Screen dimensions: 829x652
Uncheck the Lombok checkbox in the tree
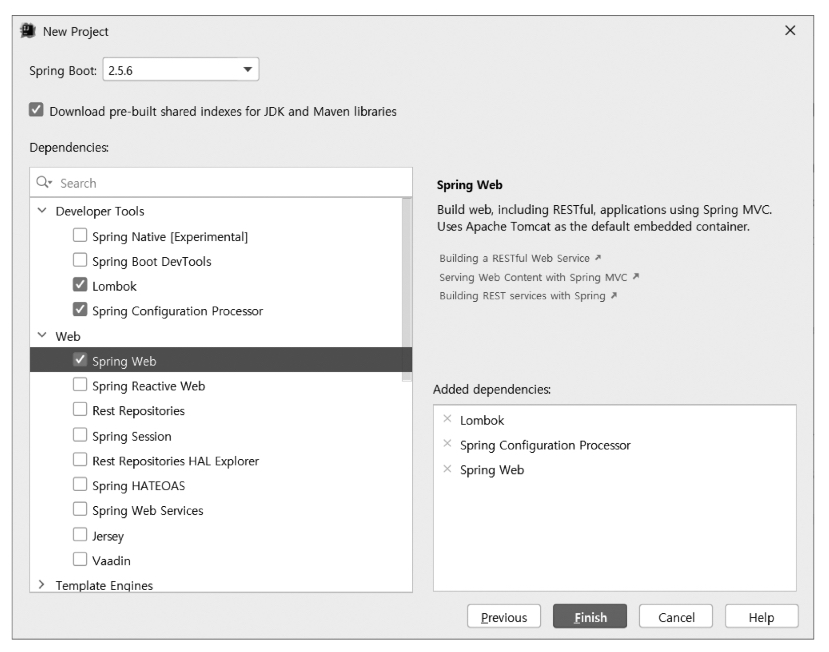point(80,284)
